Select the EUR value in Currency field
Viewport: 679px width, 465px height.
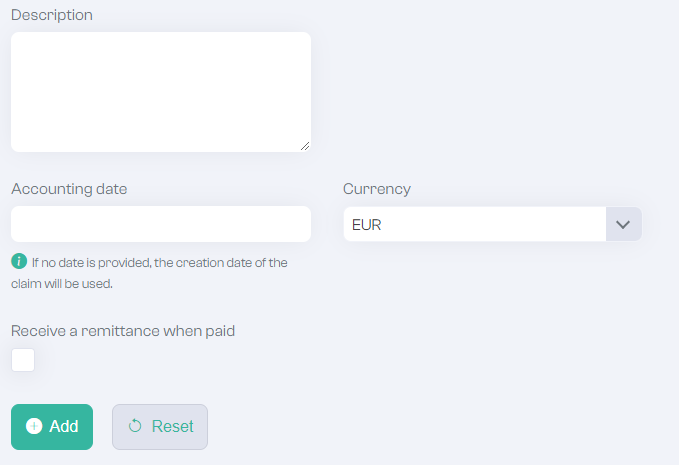click(367, 225)
